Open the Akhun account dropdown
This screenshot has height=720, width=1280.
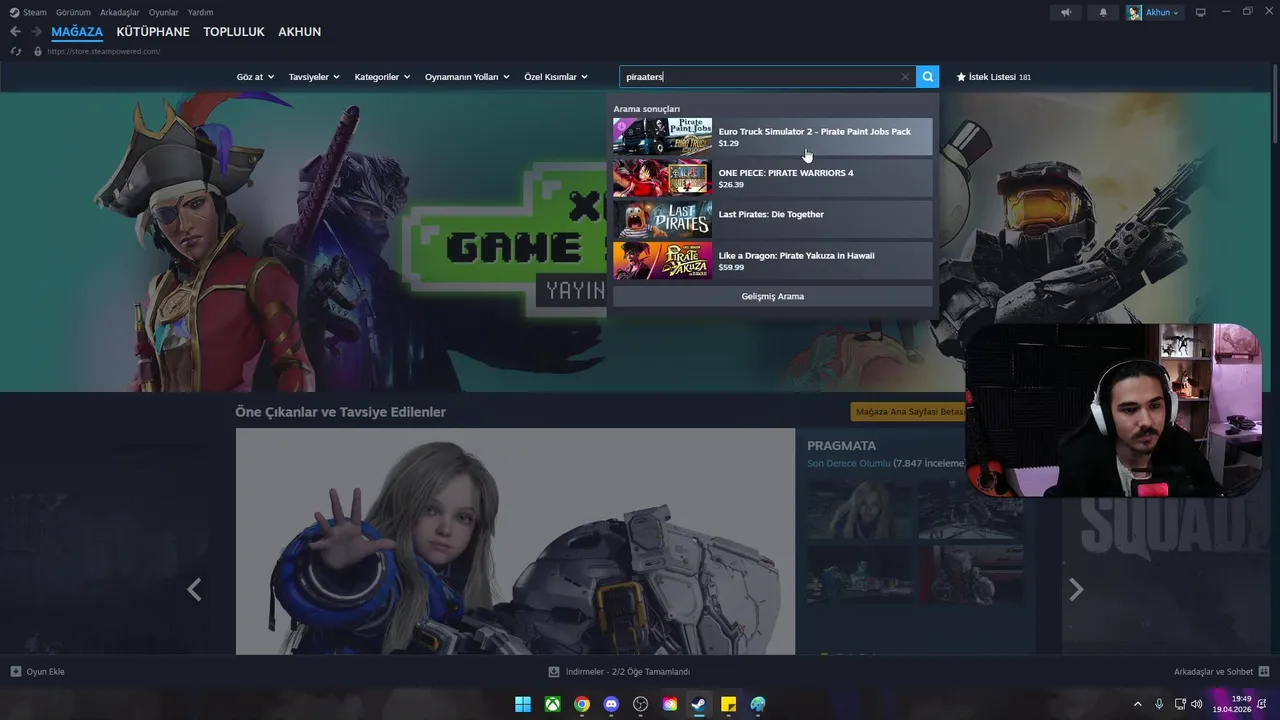pyautogui.click(x=1154, y=12)
